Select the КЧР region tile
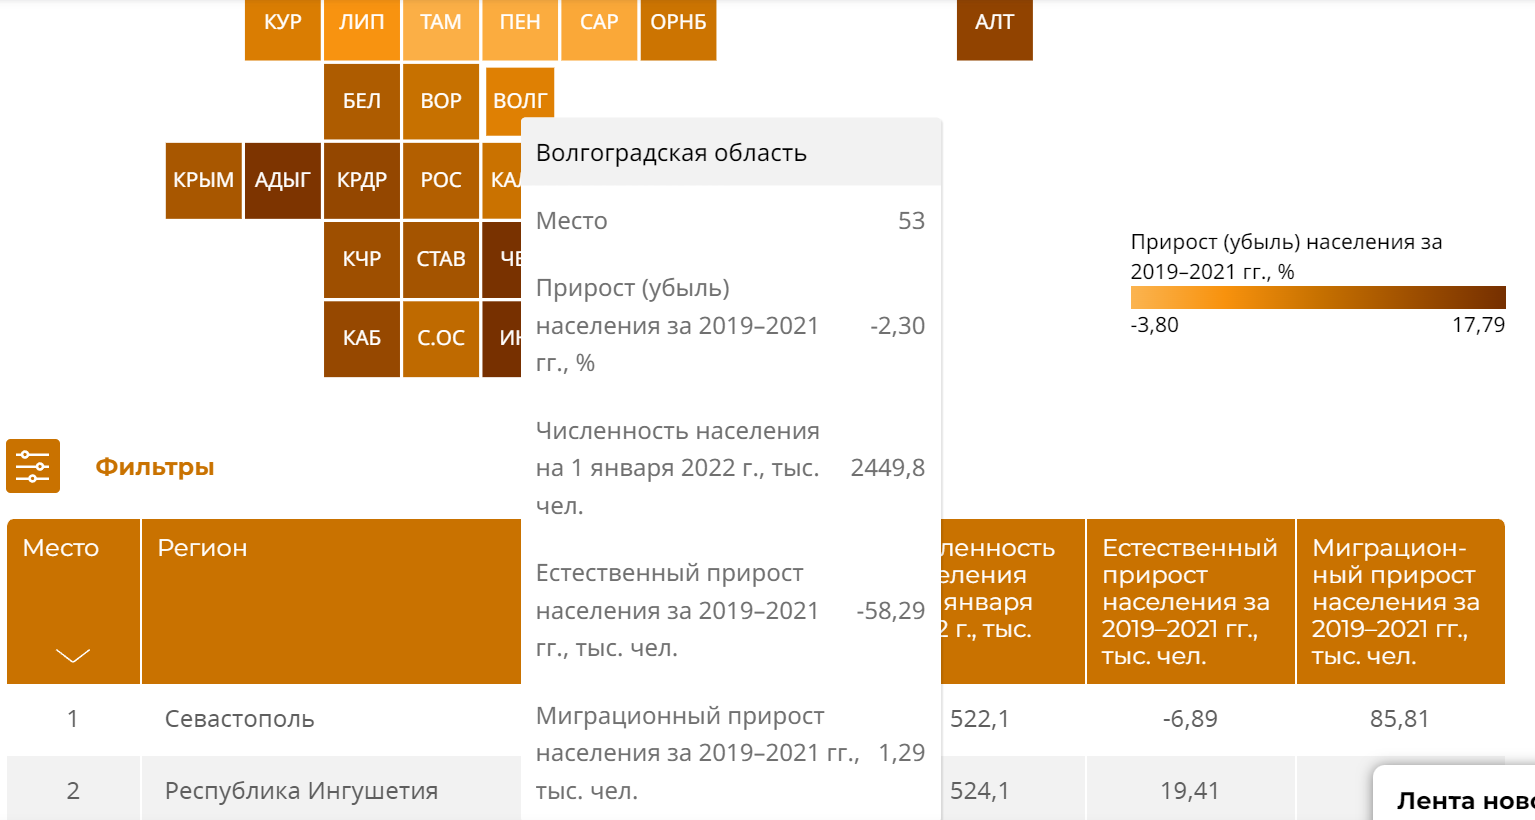The height and width of the screenshot is (820, 1535). (362, 259)
